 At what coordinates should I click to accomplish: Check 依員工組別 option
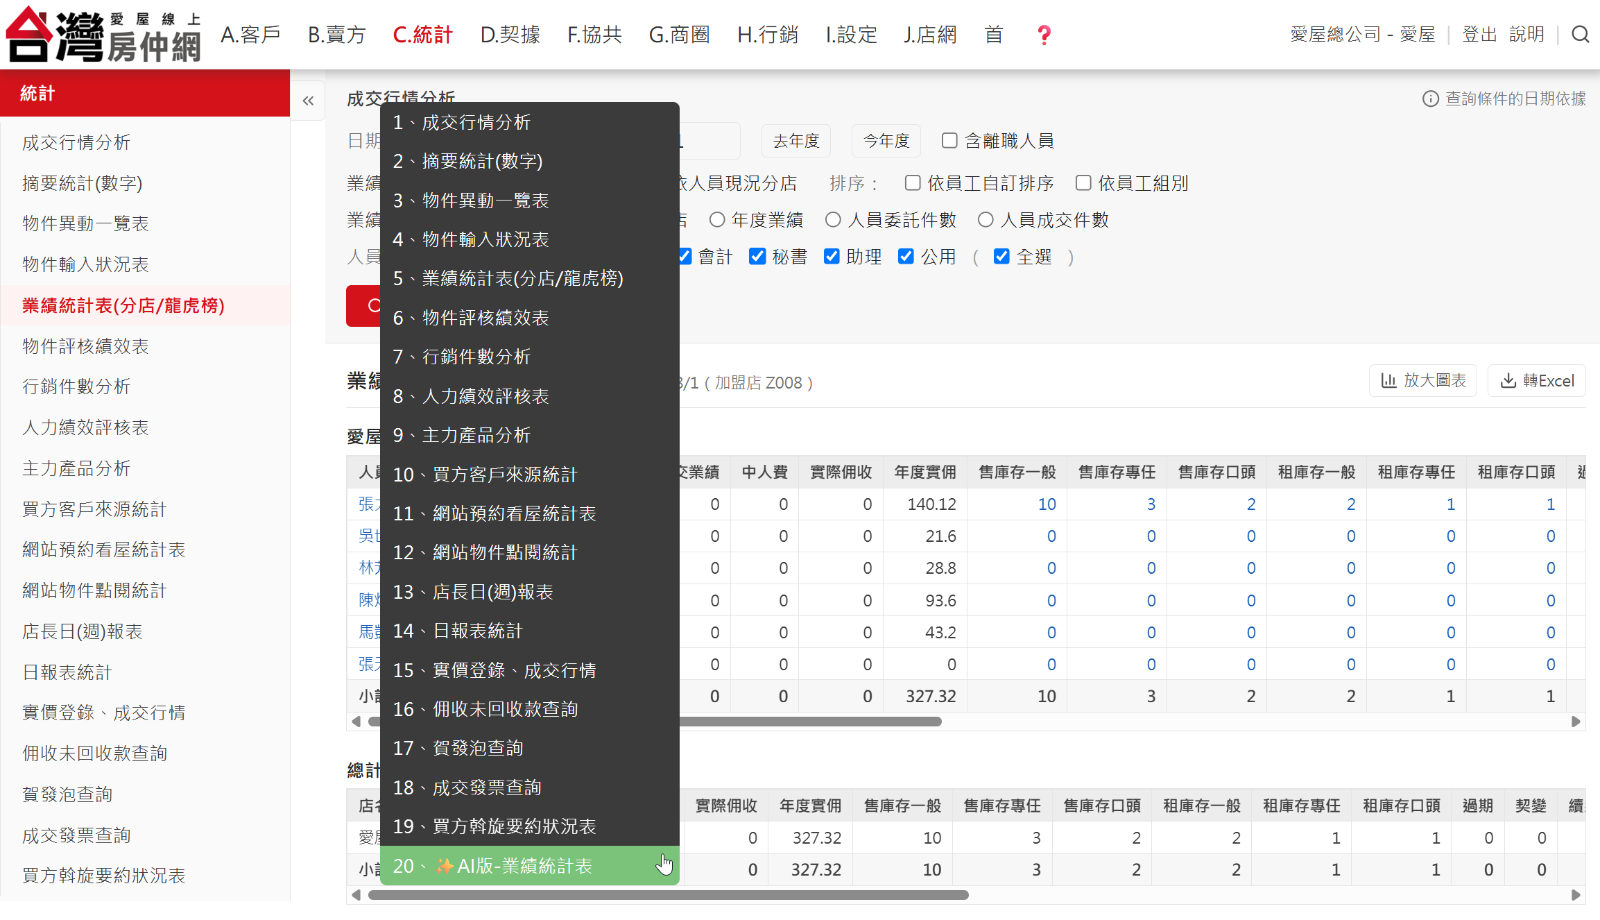point(1083,183)
